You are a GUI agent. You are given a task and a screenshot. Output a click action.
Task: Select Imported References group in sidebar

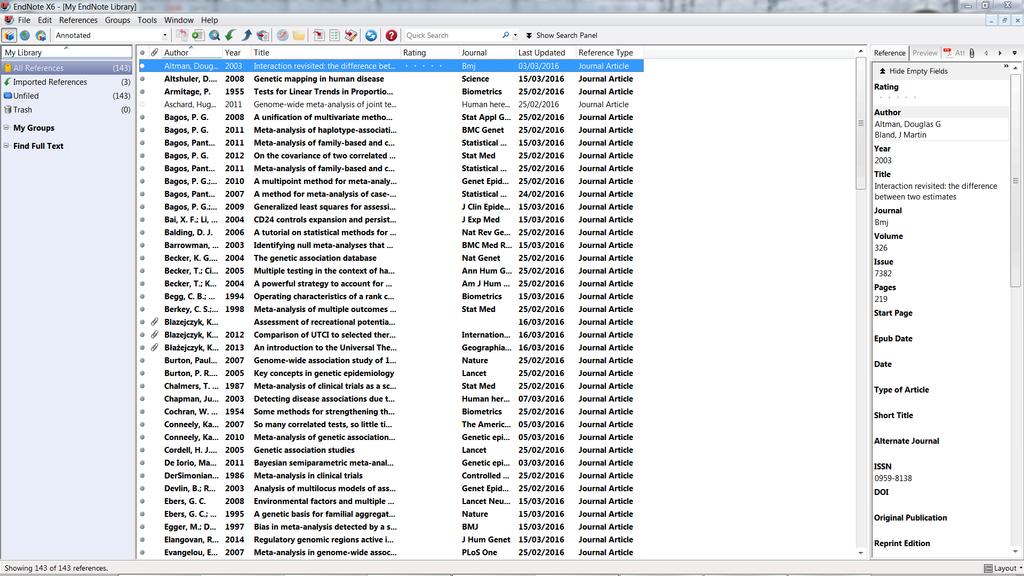(67, 82)
